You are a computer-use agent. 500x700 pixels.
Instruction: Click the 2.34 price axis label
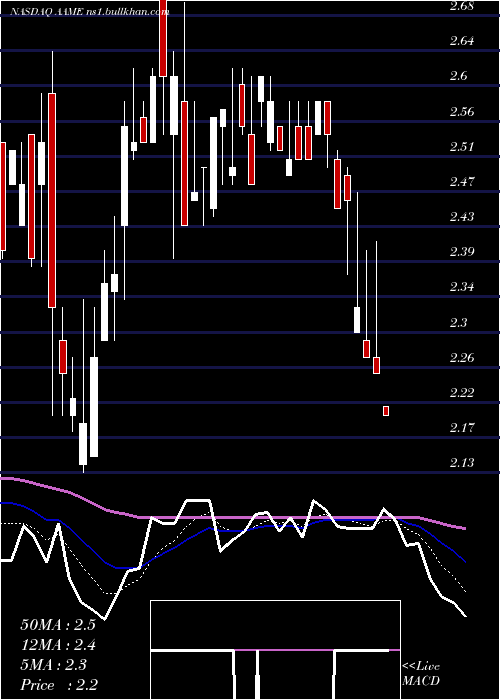point(462,286)
